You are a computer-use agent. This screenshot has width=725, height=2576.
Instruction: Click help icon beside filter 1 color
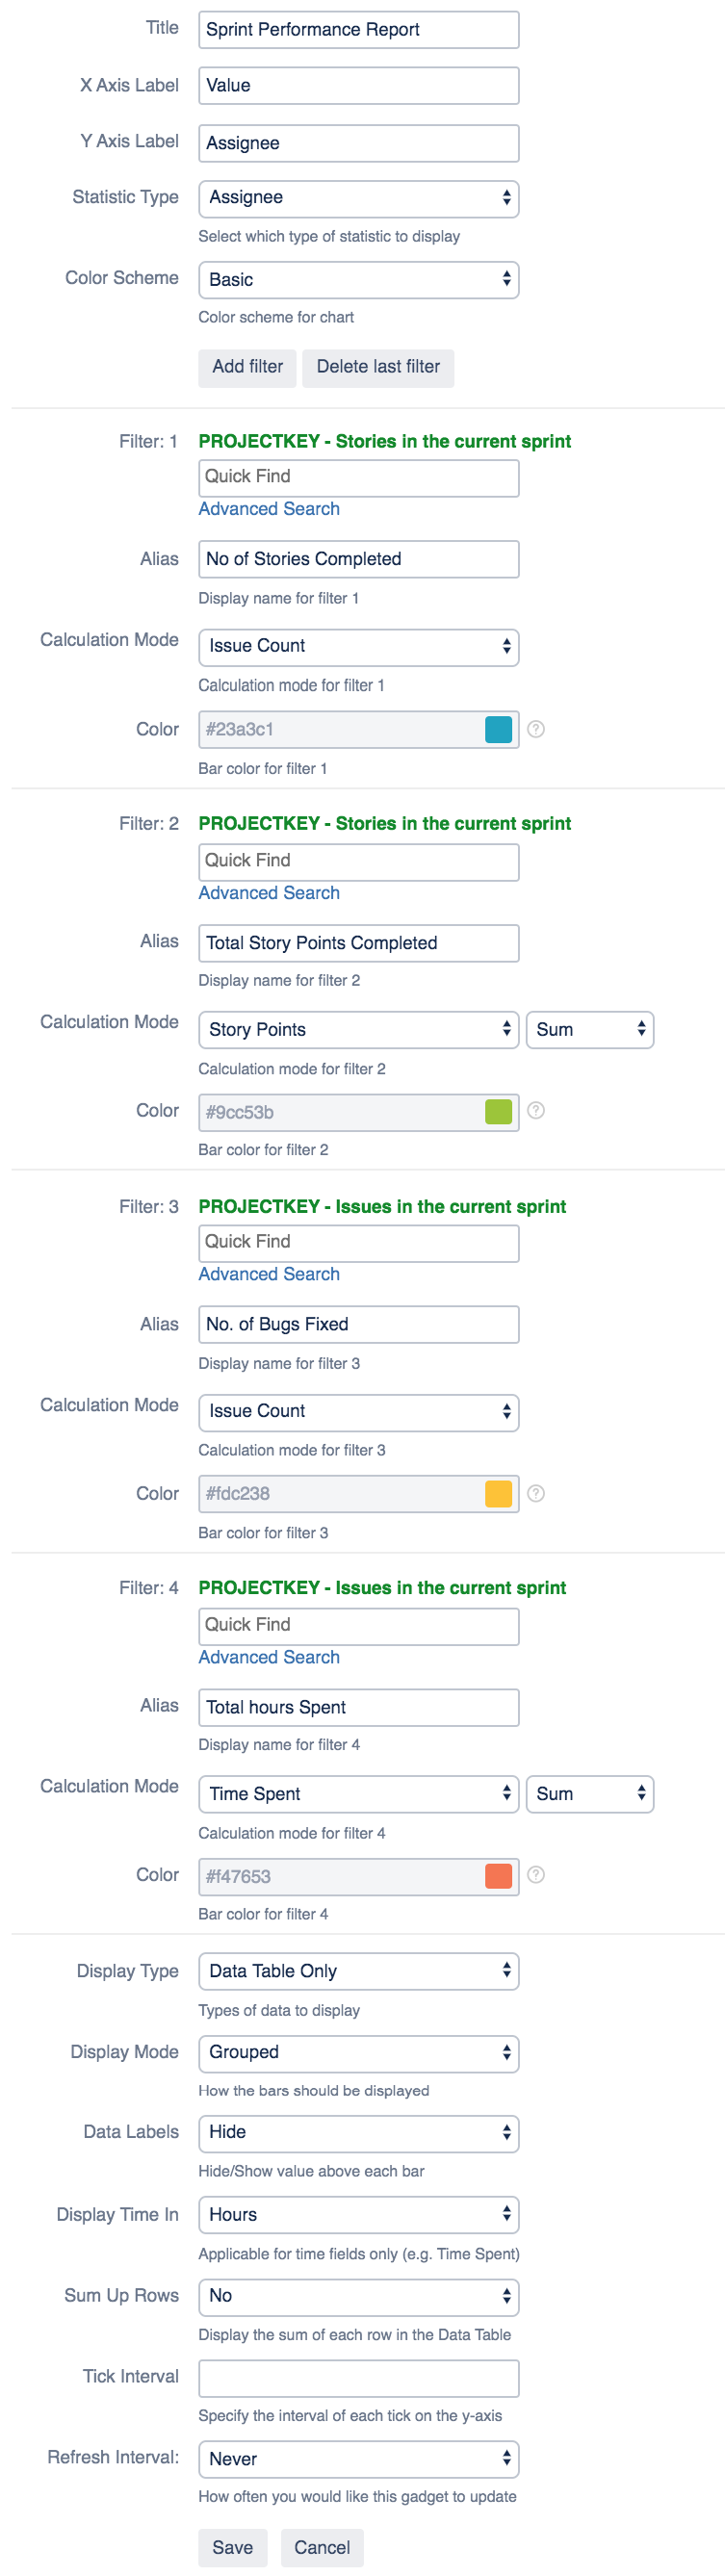point(536,729)
